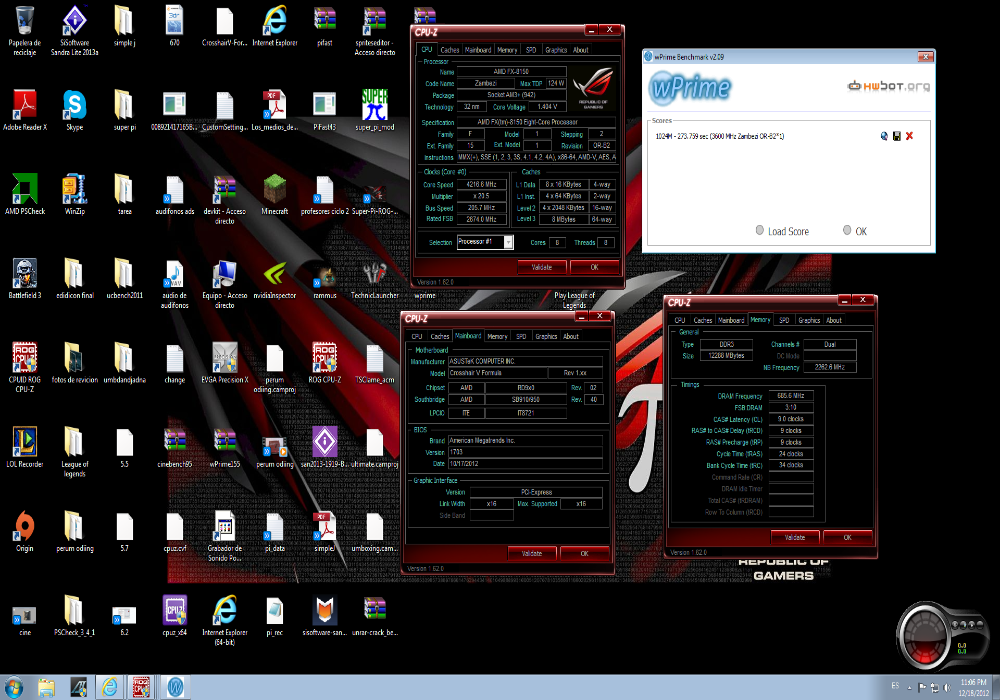This screenshot has height=700, width=1000.
Task: Select the Adobe Reader X desktop icon
Action: coord(24,110)
